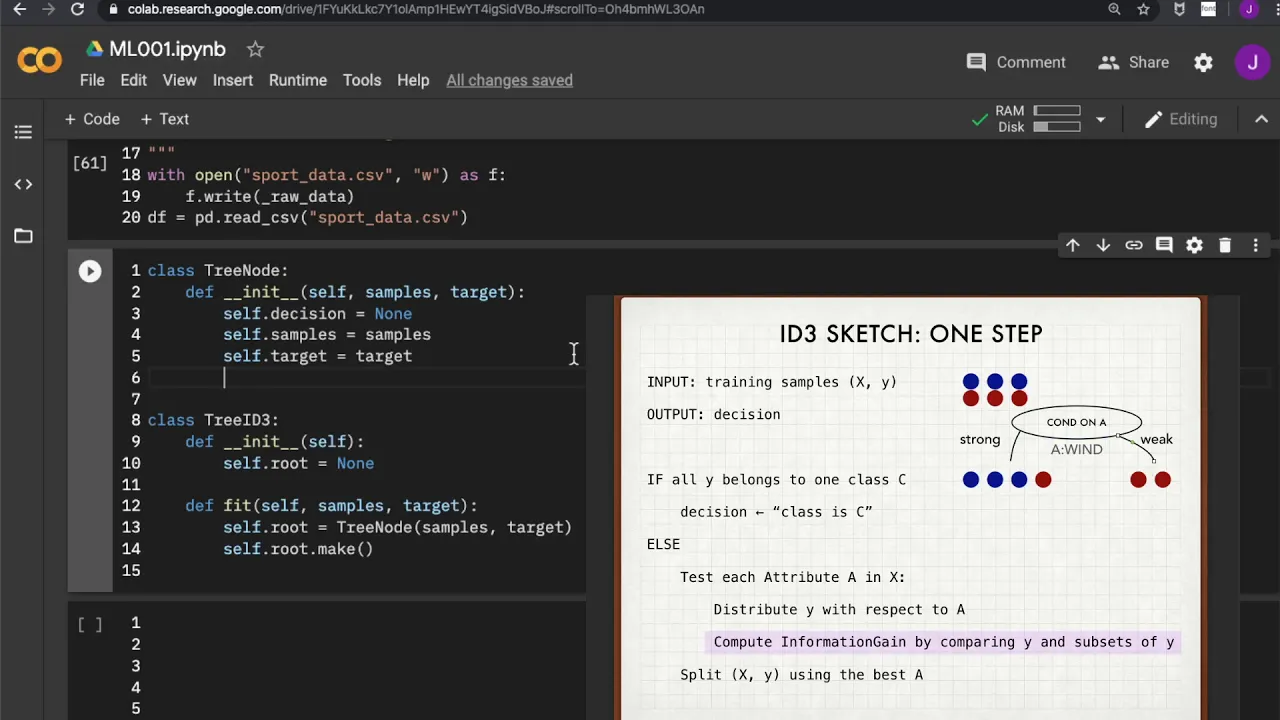Click the 'df = pd.read_csv' code line
The image size is (1280, 720).
pos(307,218)
